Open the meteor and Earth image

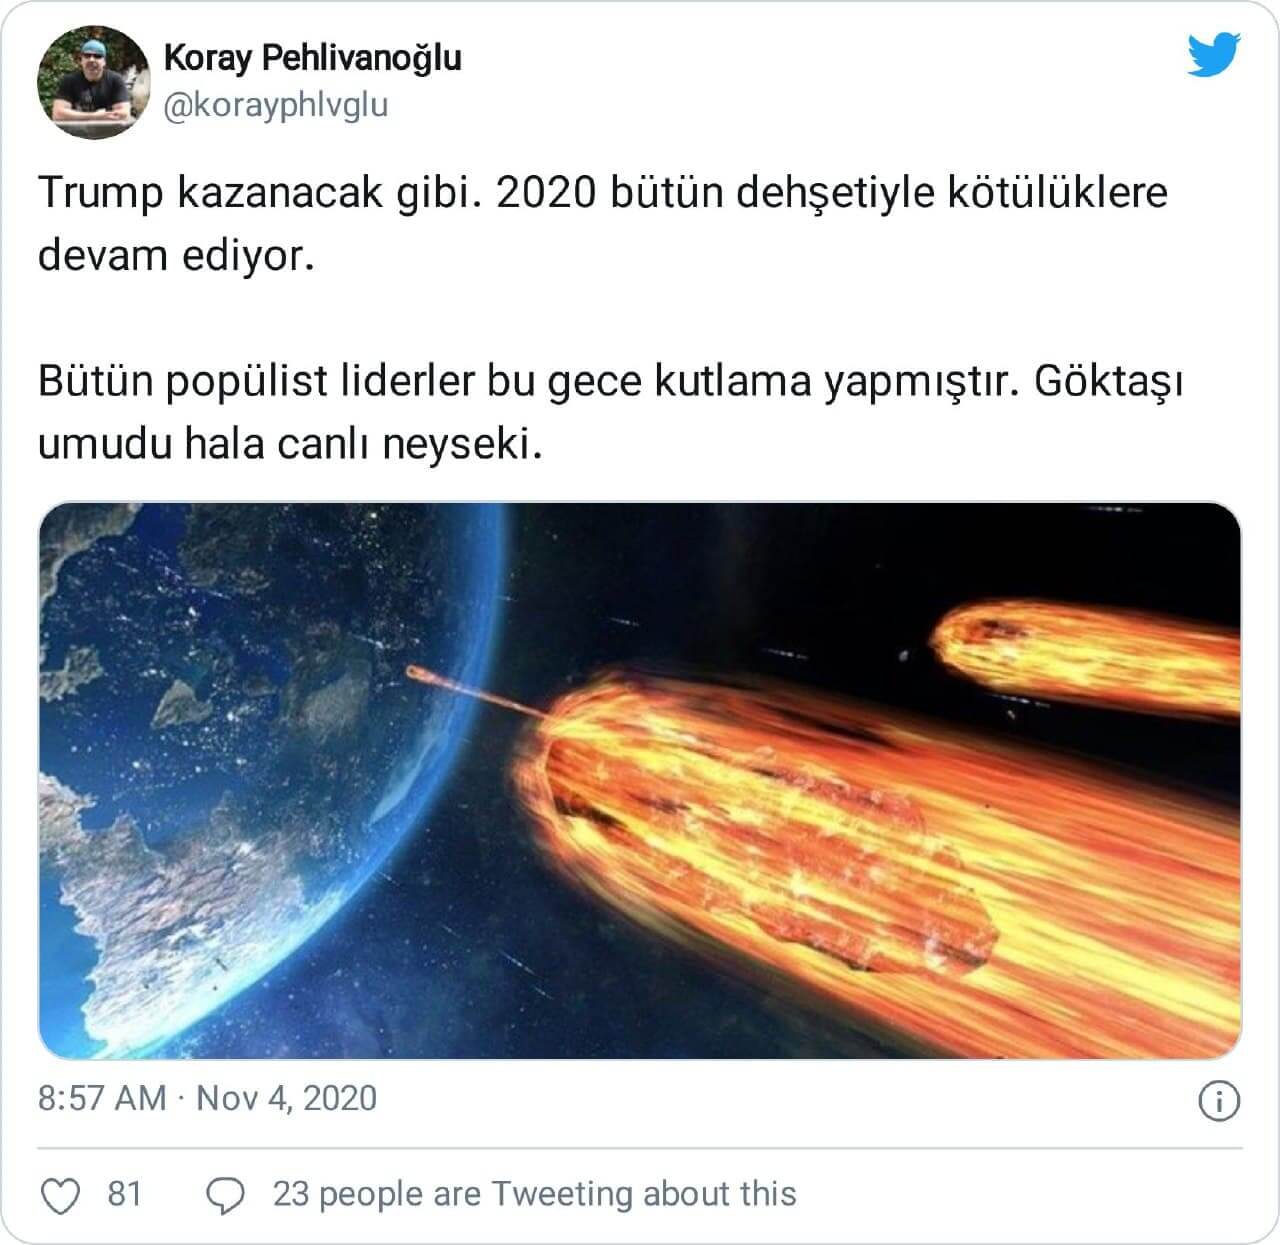click(x=640, y=781)
